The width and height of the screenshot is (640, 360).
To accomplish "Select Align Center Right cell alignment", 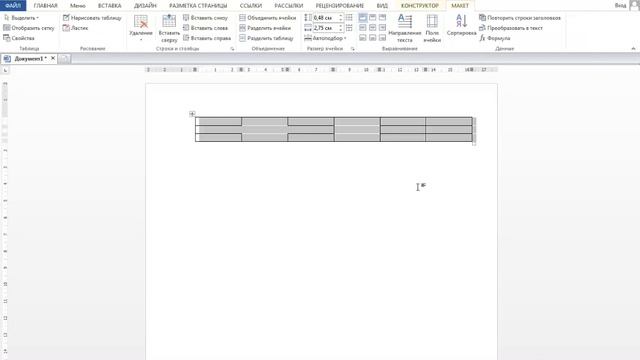I will [x=382, y=28].
